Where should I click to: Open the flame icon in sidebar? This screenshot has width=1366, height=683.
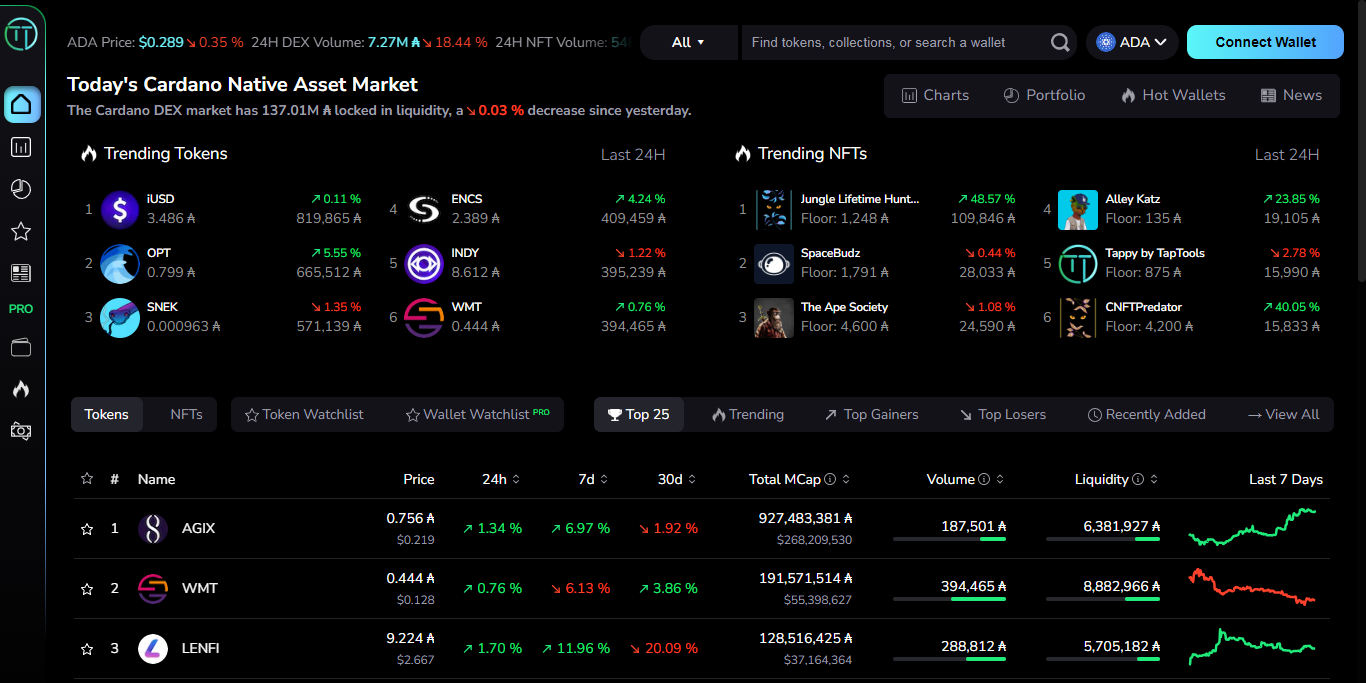click(21, 389)
